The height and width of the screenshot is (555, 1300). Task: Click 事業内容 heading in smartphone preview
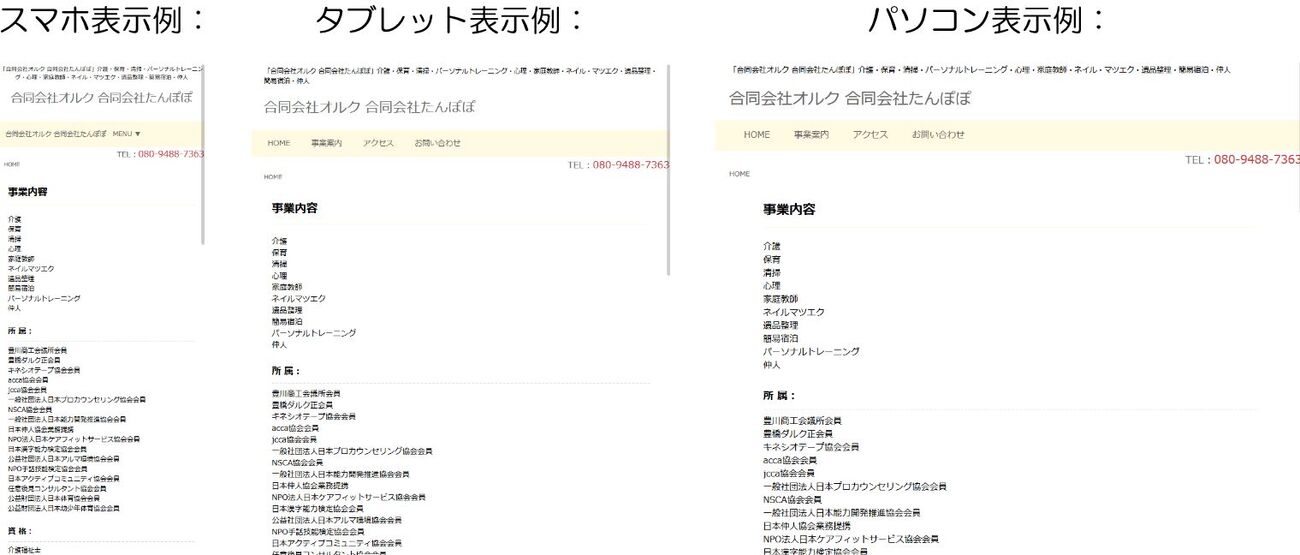tap(28, 191)
